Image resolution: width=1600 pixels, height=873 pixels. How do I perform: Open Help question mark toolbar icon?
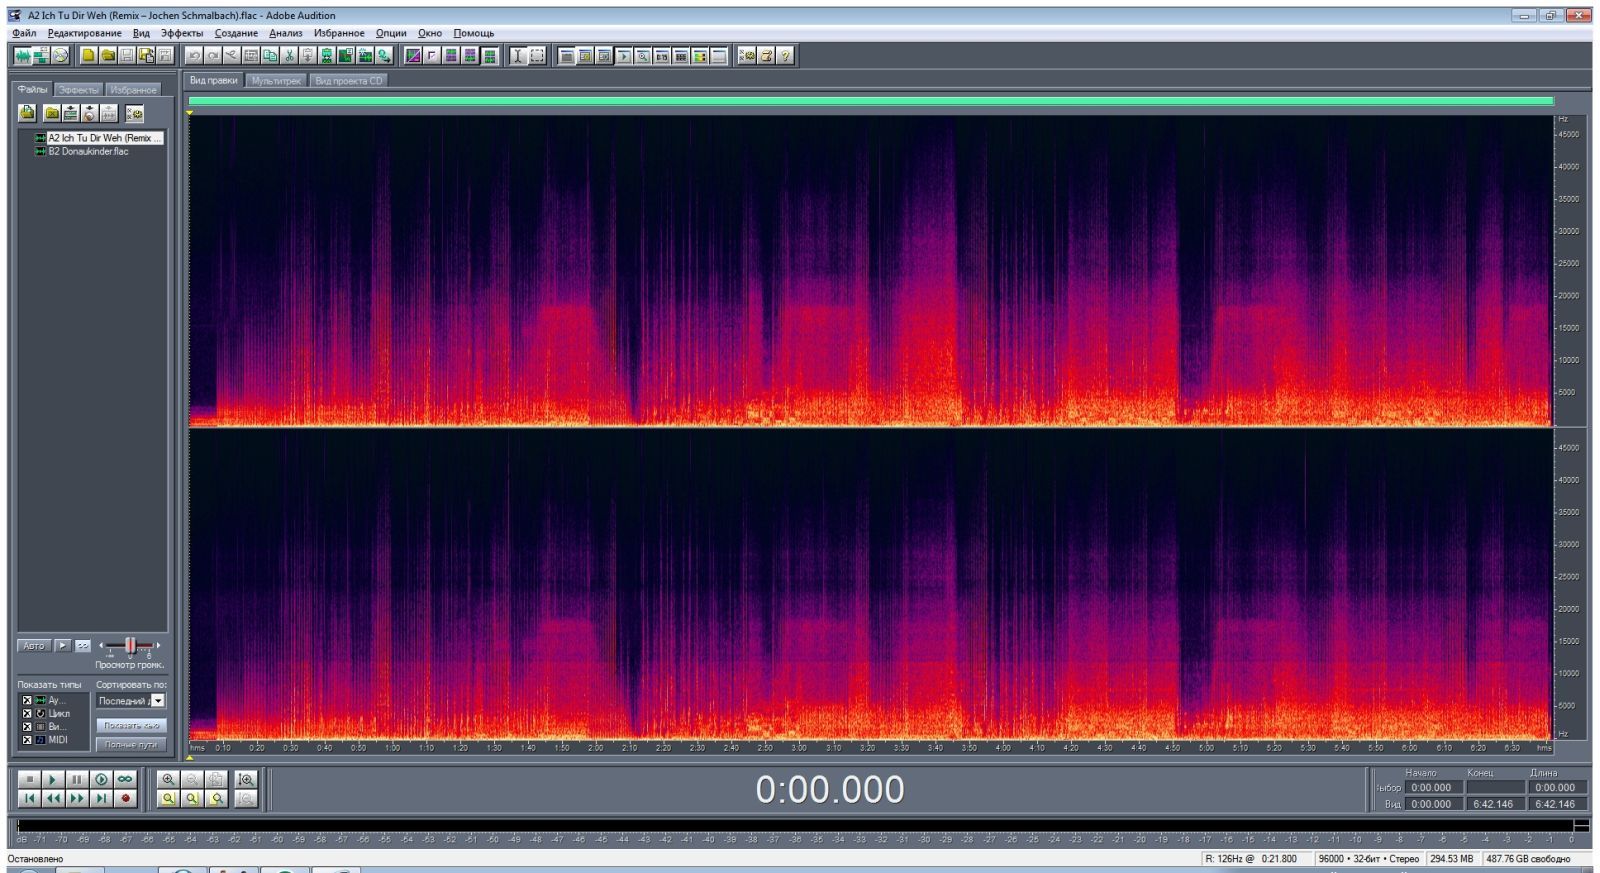pos(785,55)
